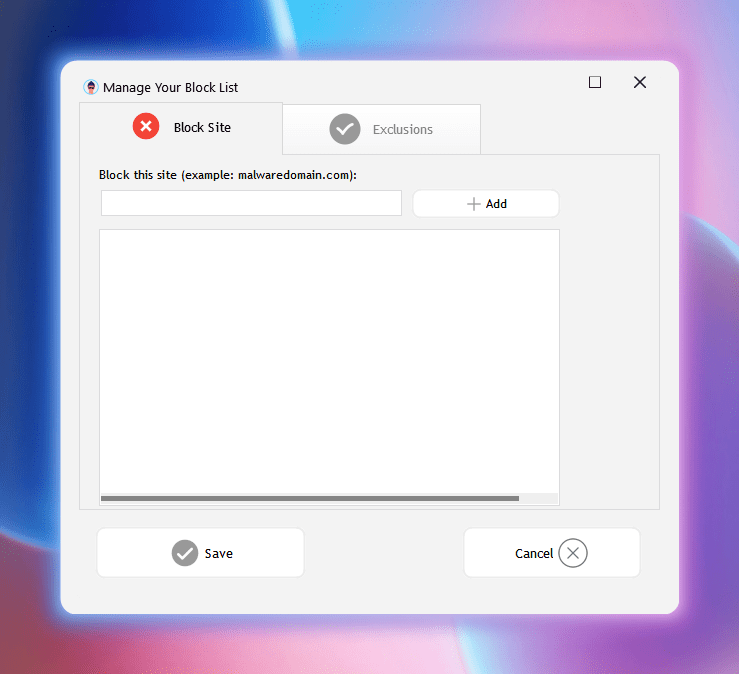Click the "Manage Your Block List" title text

pyautogui.click(x=171, y=88)
